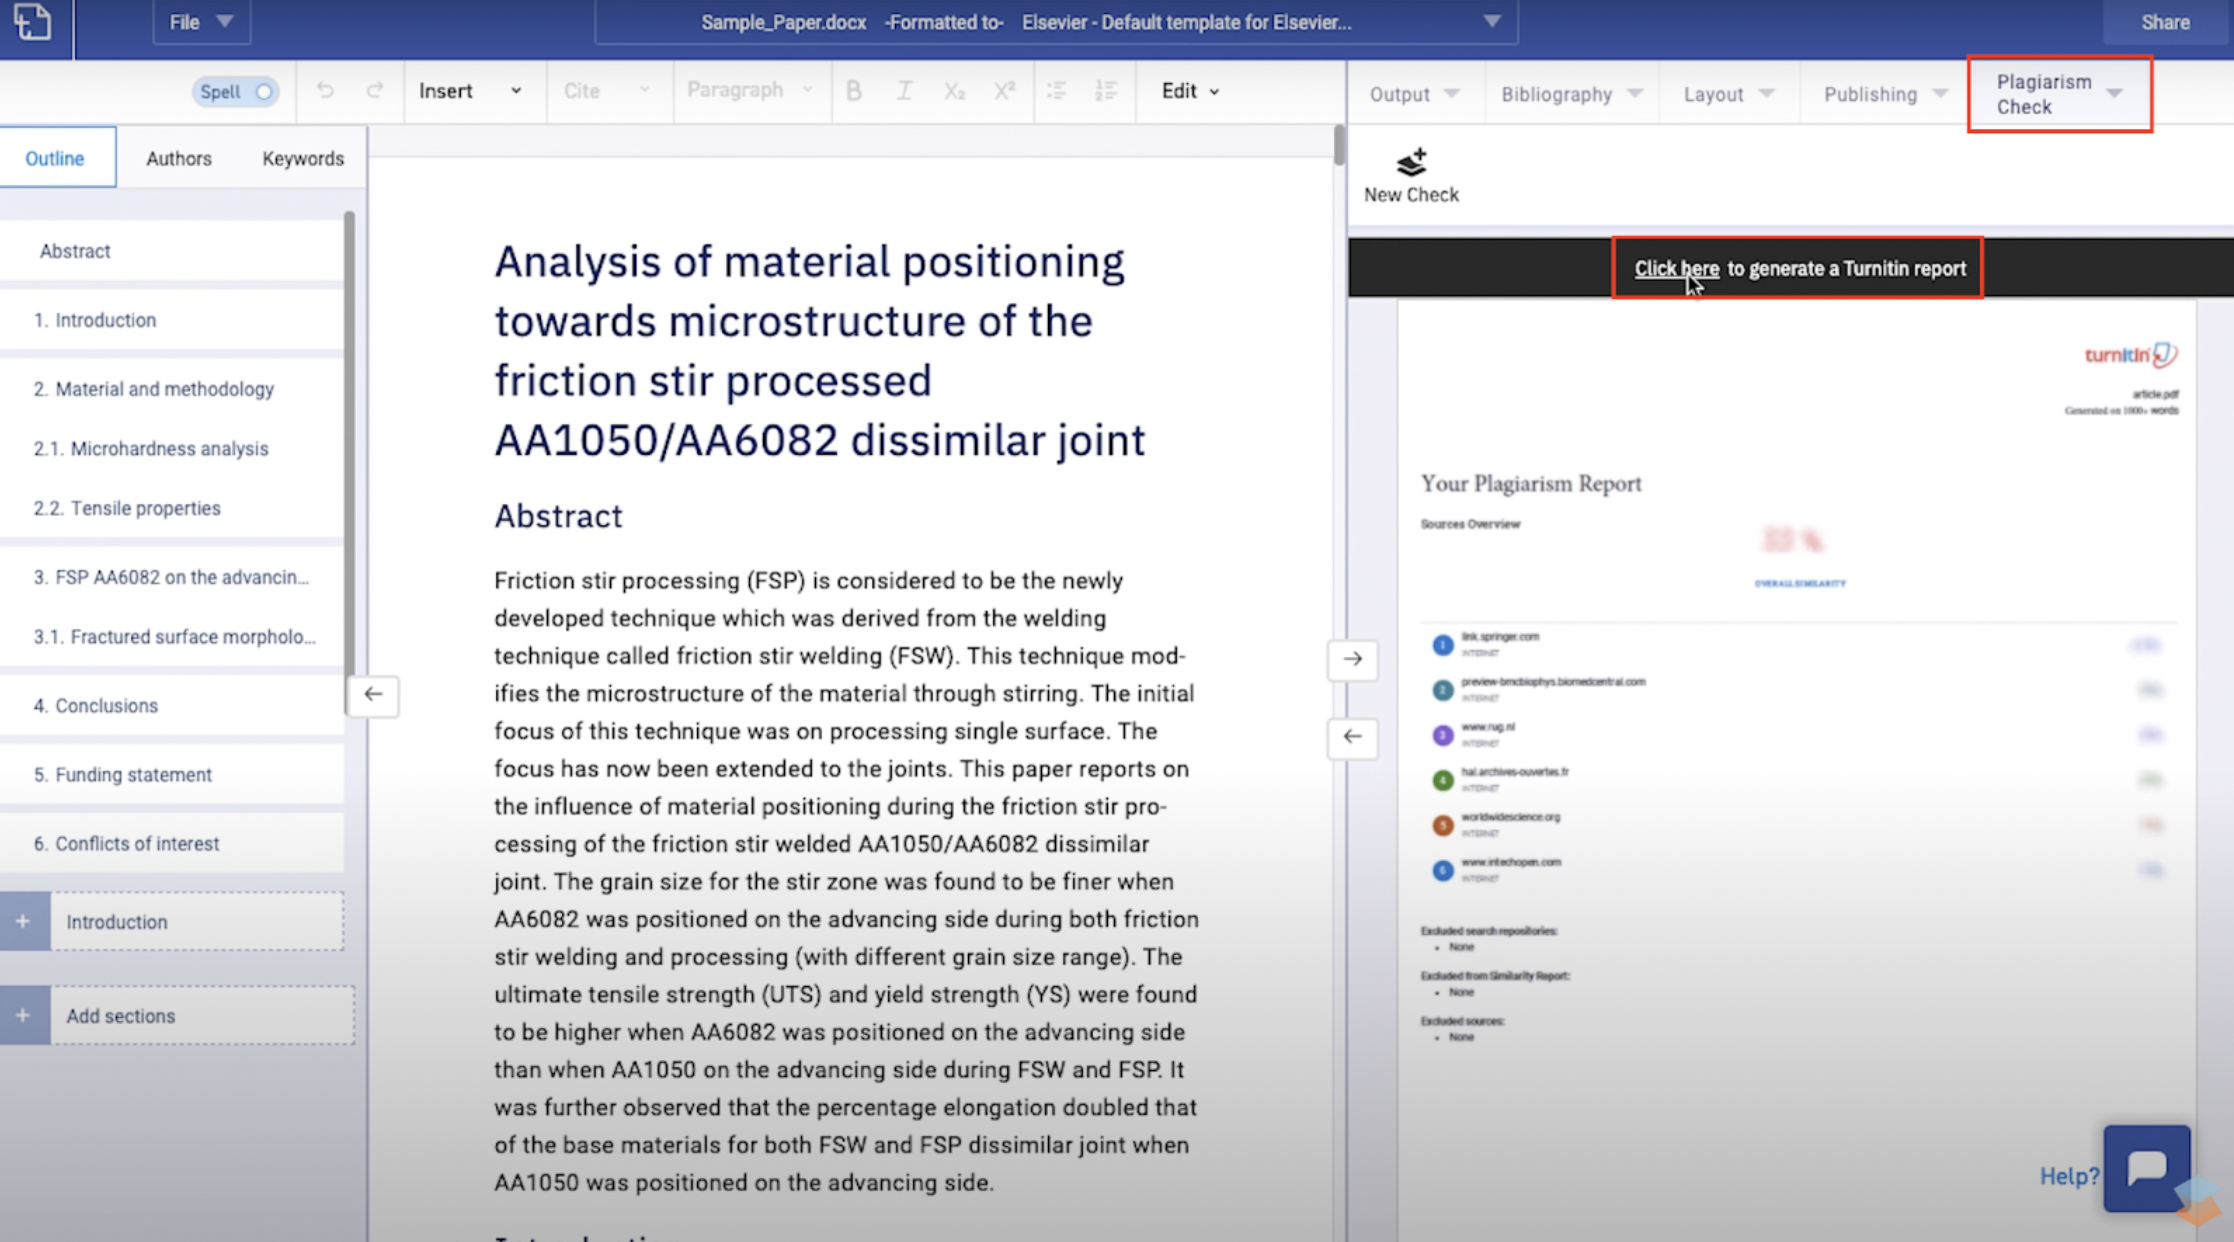Apply superscript formatting icon
2234x1242 pixels.
click(x=1004, y=91)
